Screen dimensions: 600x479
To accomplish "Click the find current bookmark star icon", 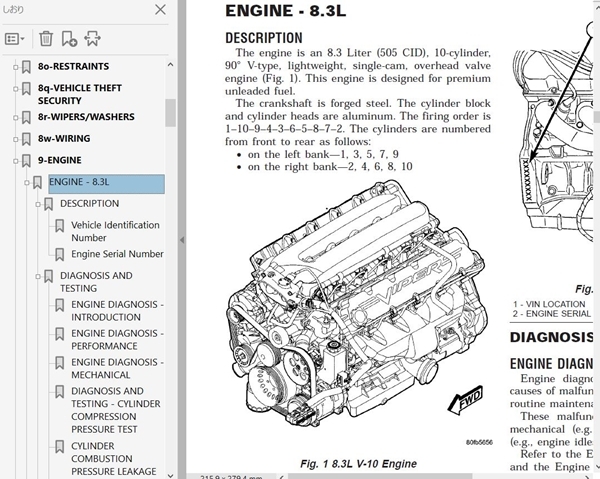I will click(x=92, y=39).
